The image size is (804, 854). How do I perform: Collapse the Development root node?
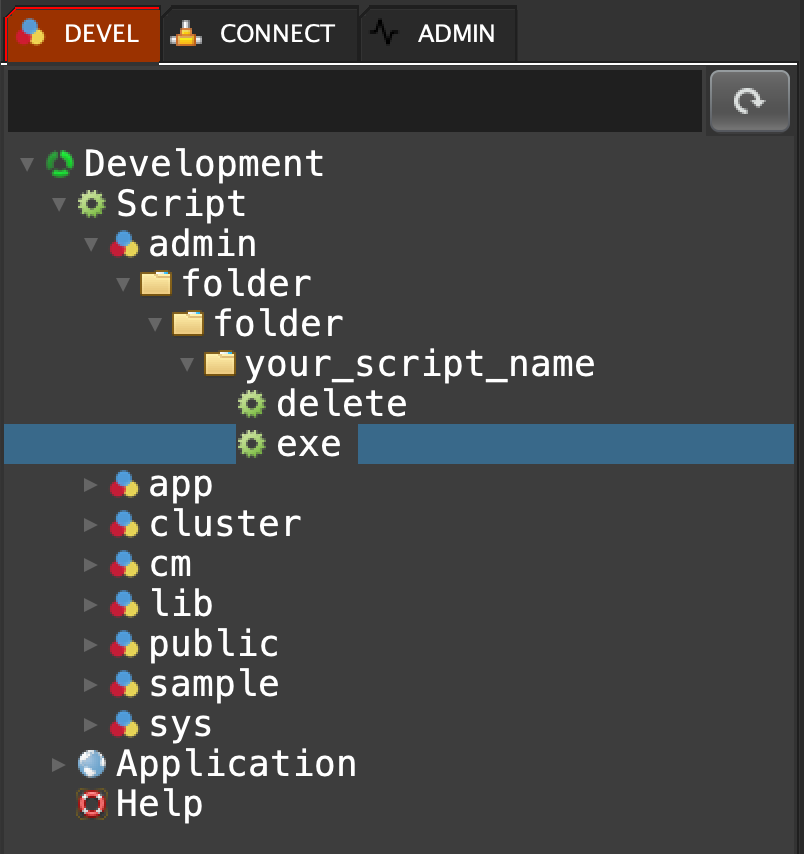[27, 164]
